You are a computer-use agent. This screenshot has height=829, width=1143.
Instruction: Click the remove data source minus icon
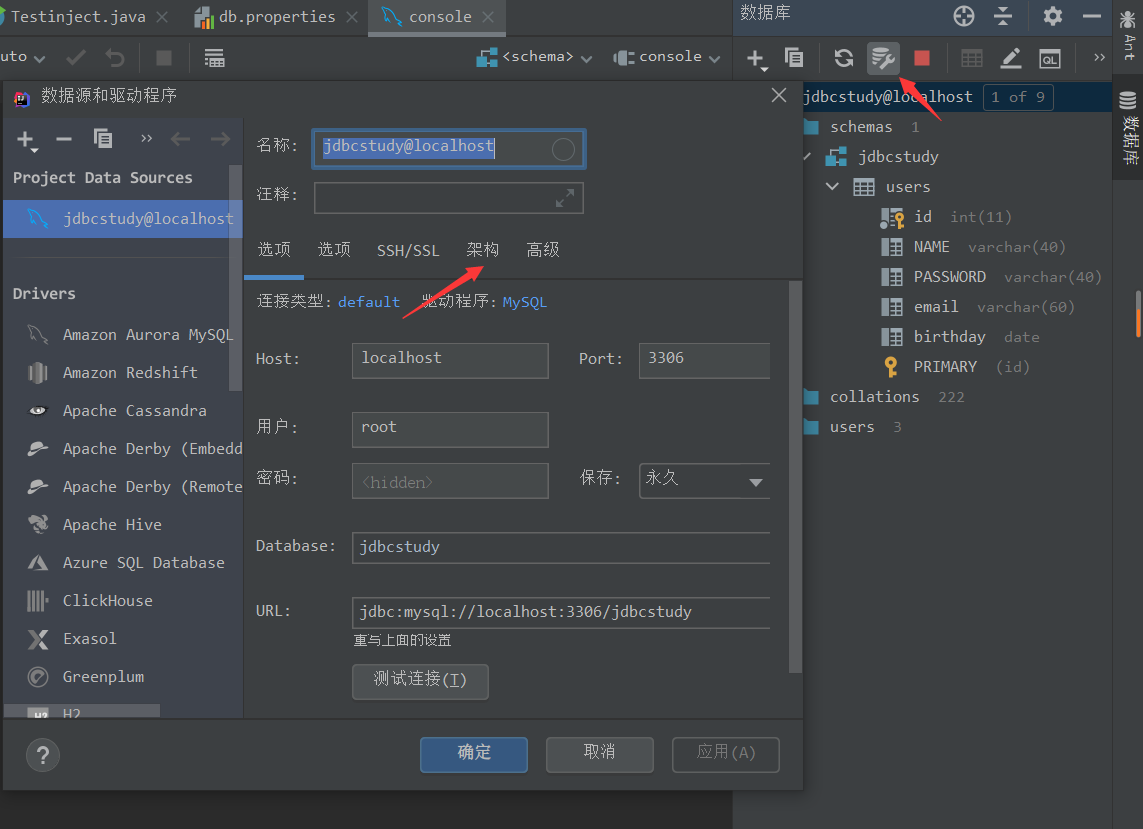[x=64, y=139]
